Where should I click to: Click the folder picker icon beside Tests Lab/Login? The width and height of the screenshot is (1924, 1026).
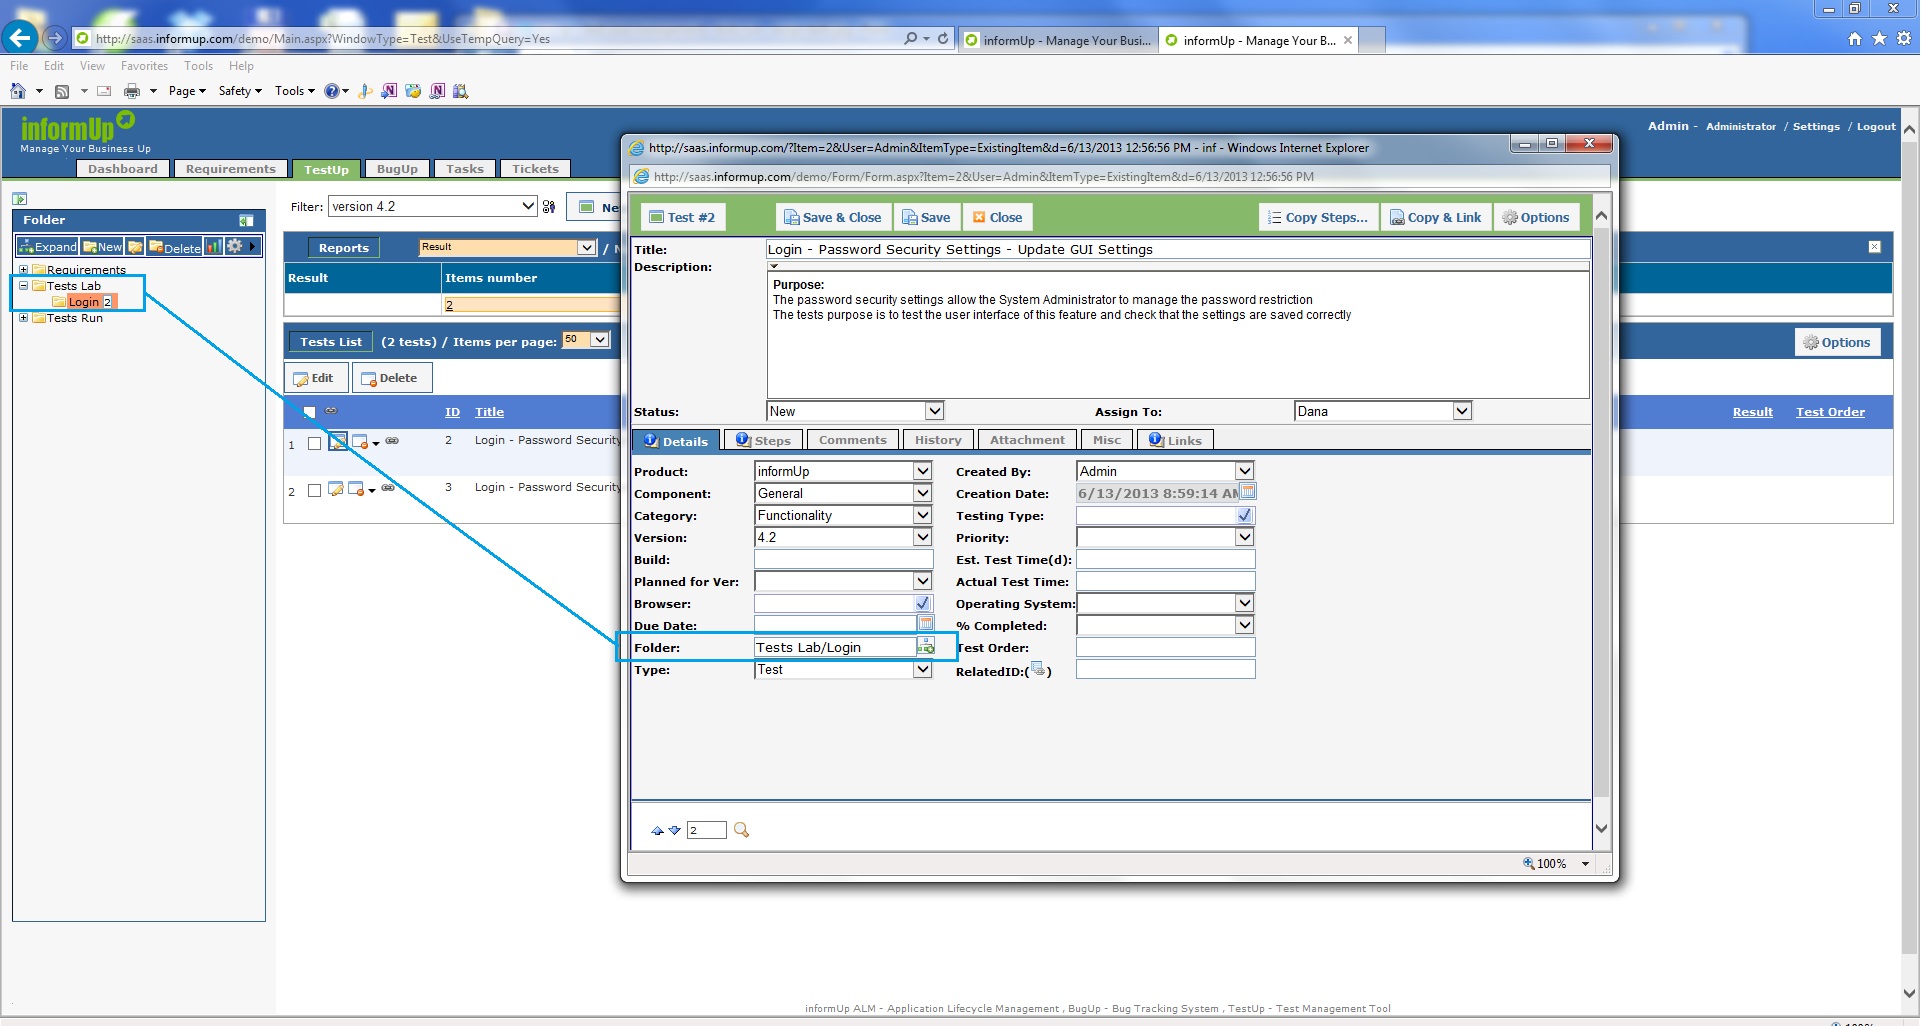(926, 647)
